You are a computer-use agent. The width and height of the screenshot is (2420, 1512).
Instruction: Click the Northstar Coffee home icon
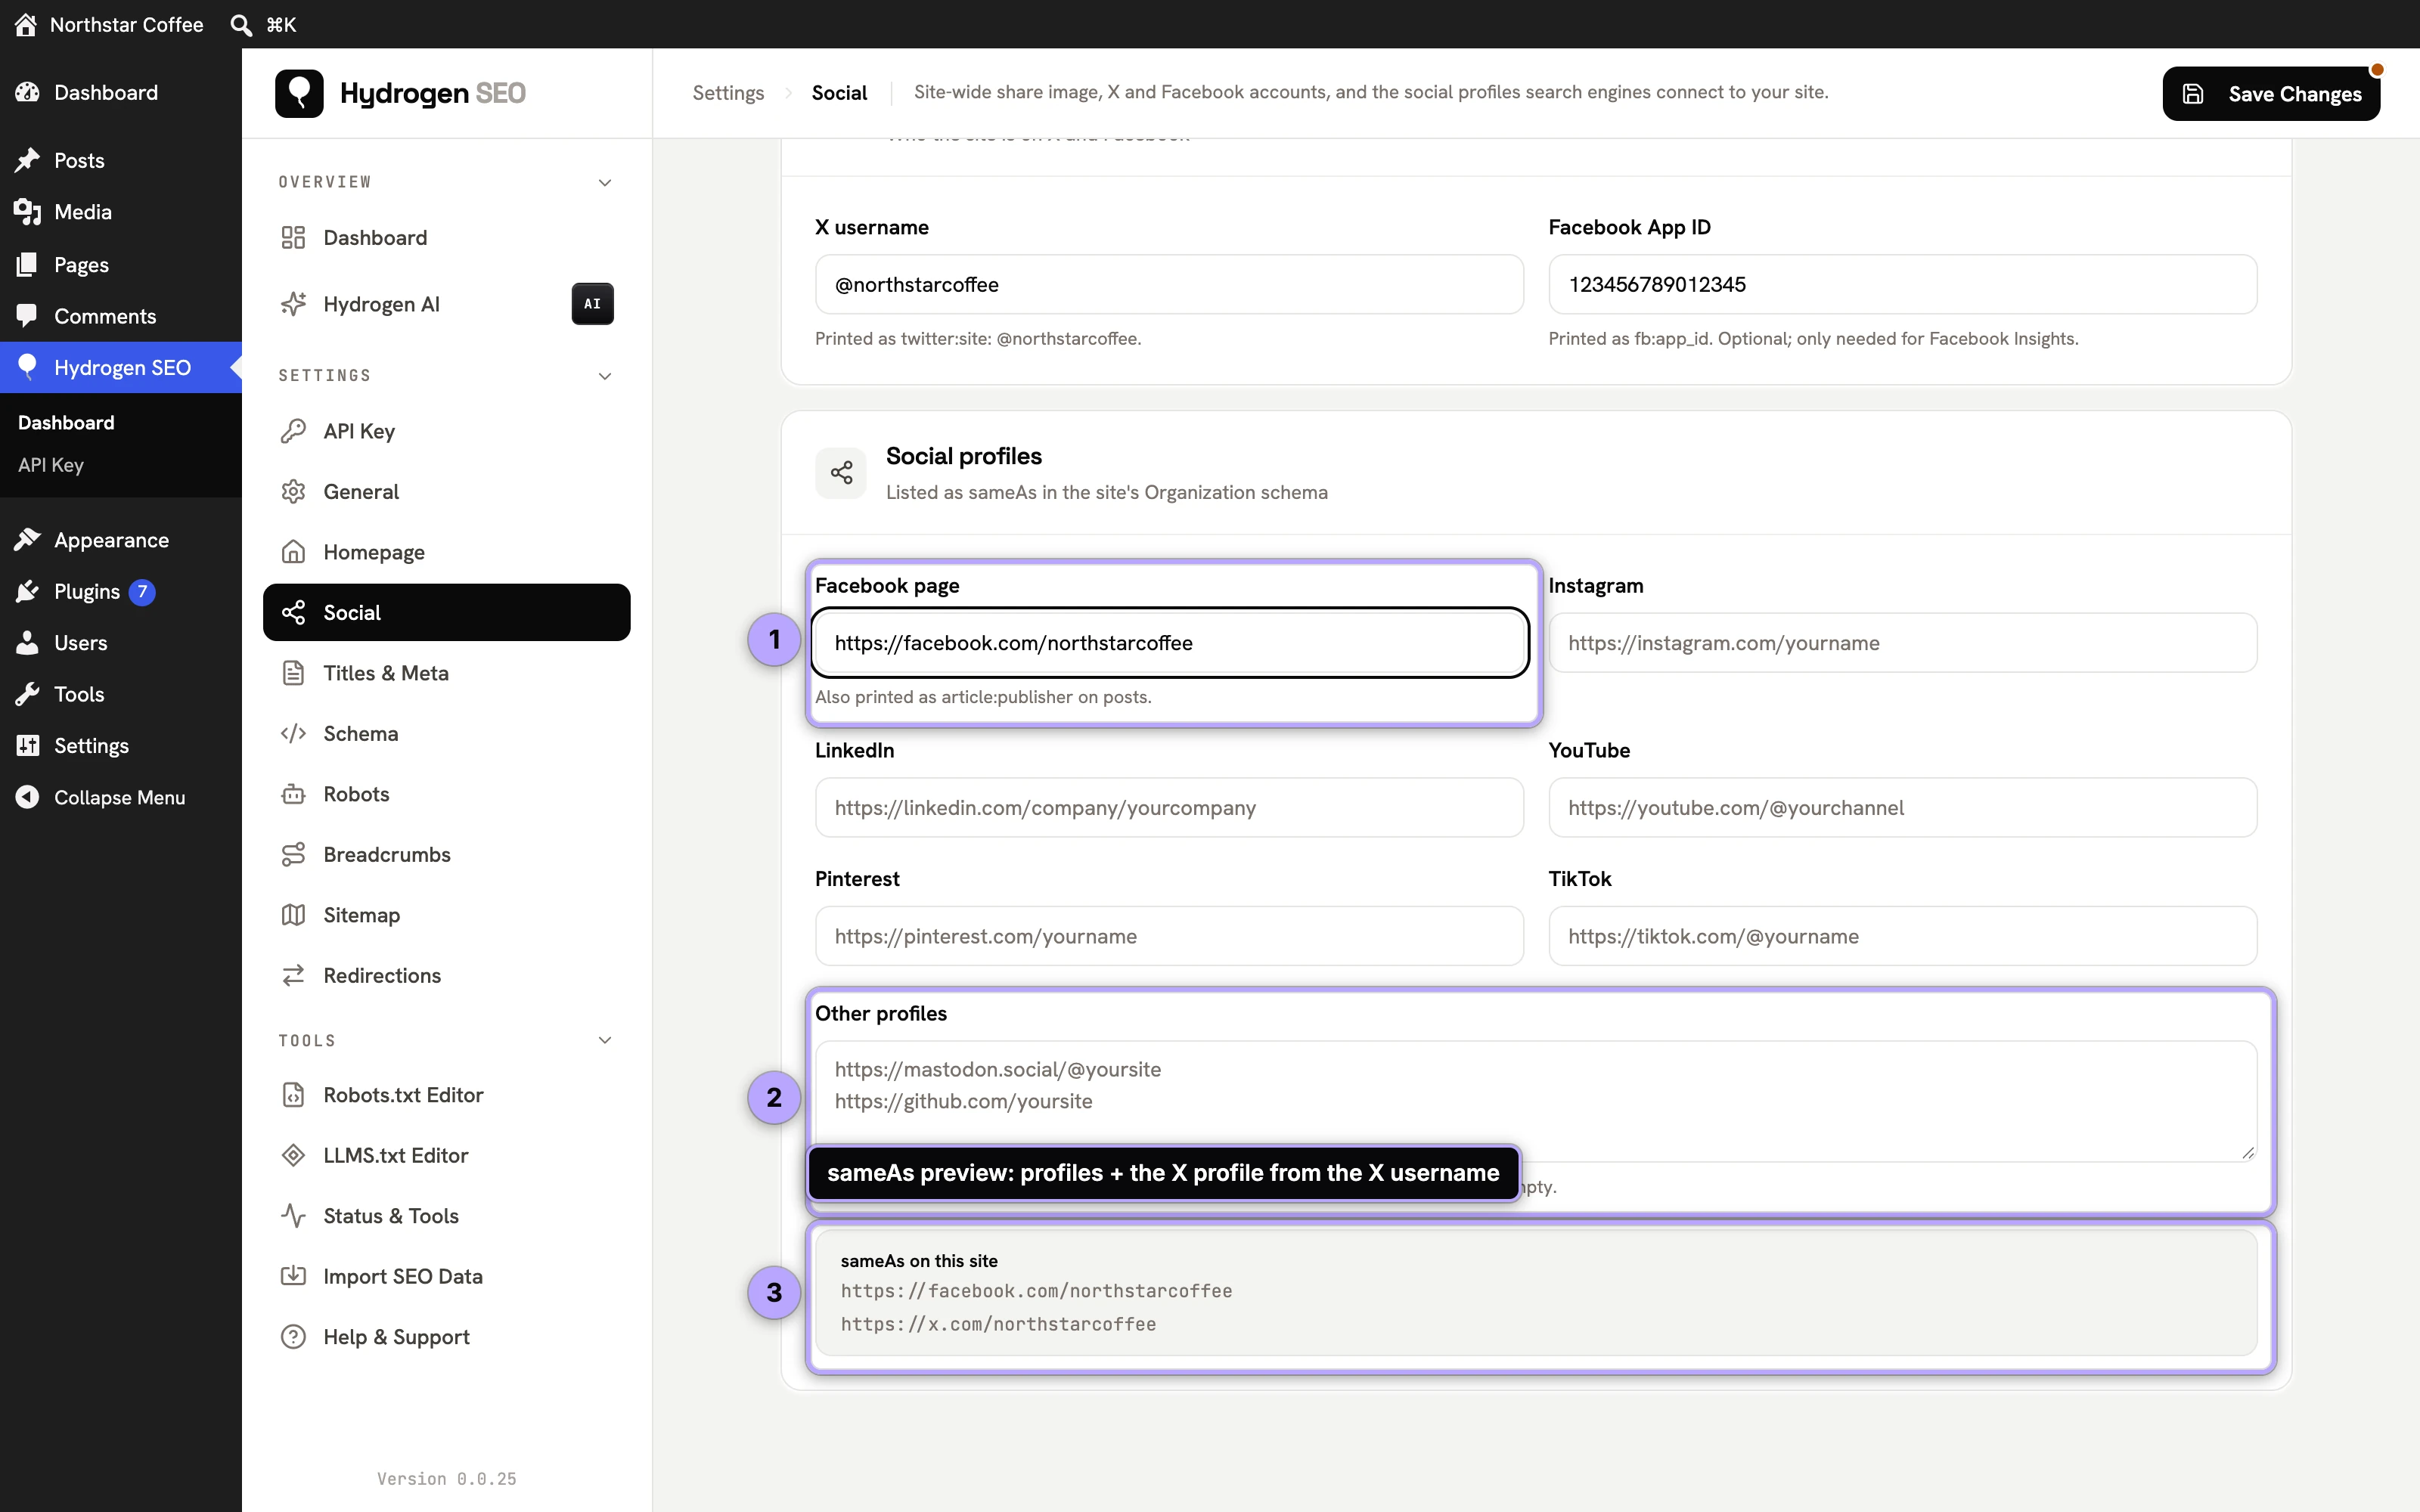[26, 24]
